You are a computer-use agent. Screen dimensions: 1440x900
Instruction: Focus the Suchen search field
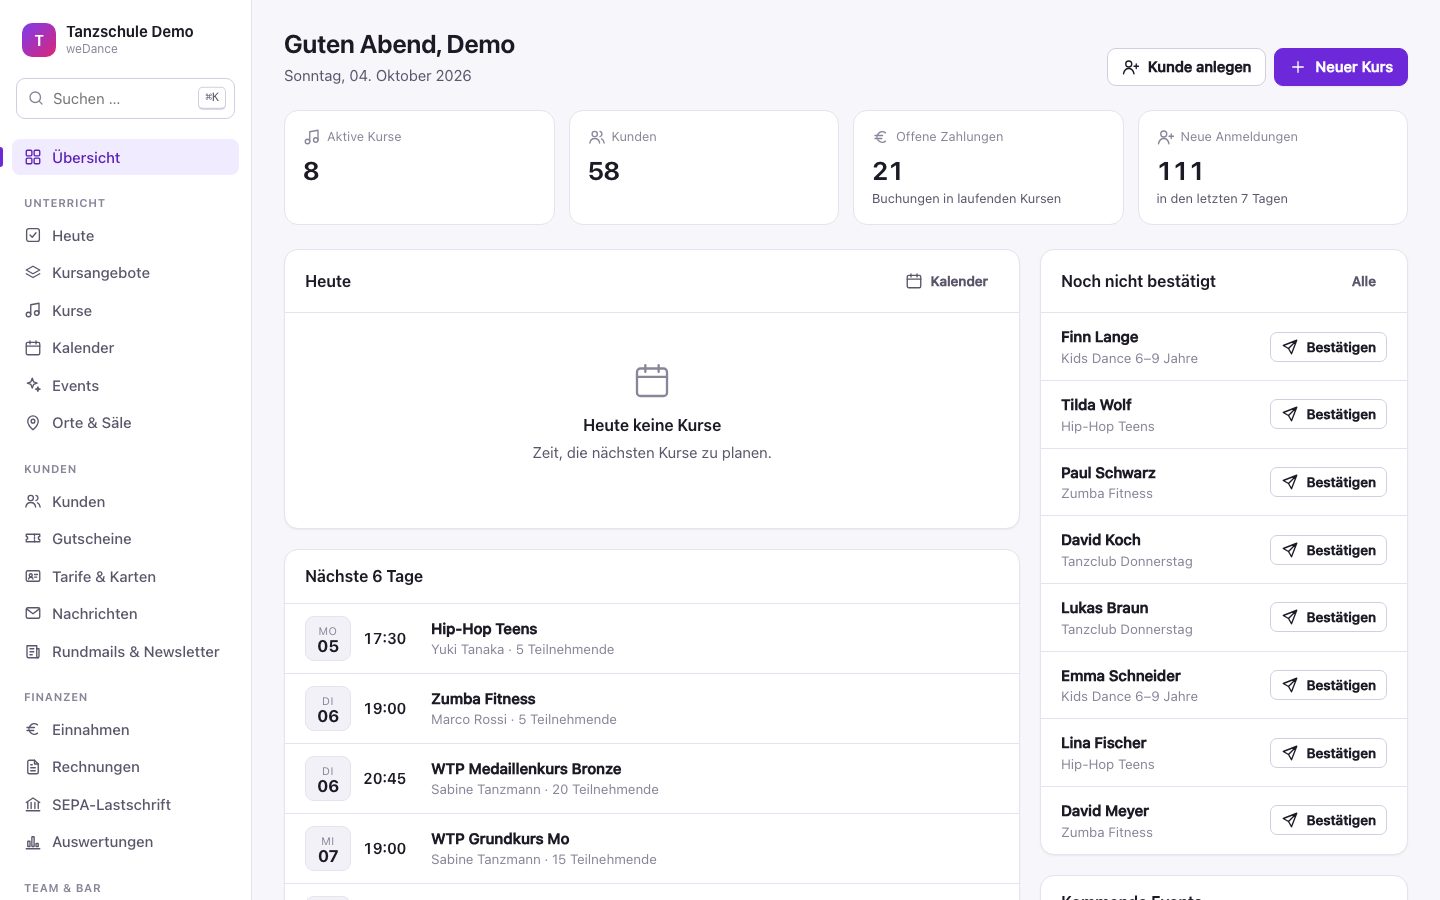pyautogui.click(x=125, y=98)
